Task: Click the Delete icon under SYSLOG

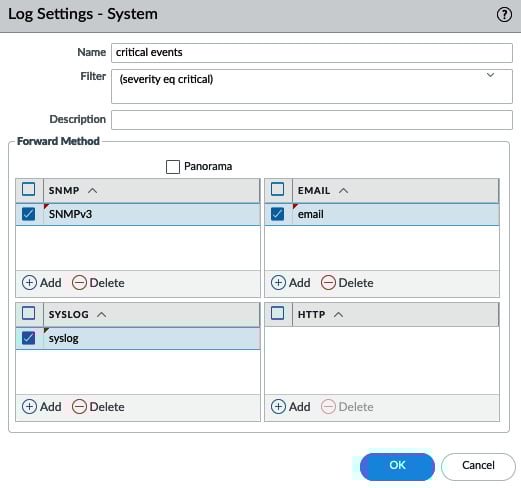Action: tap(79, 407)
